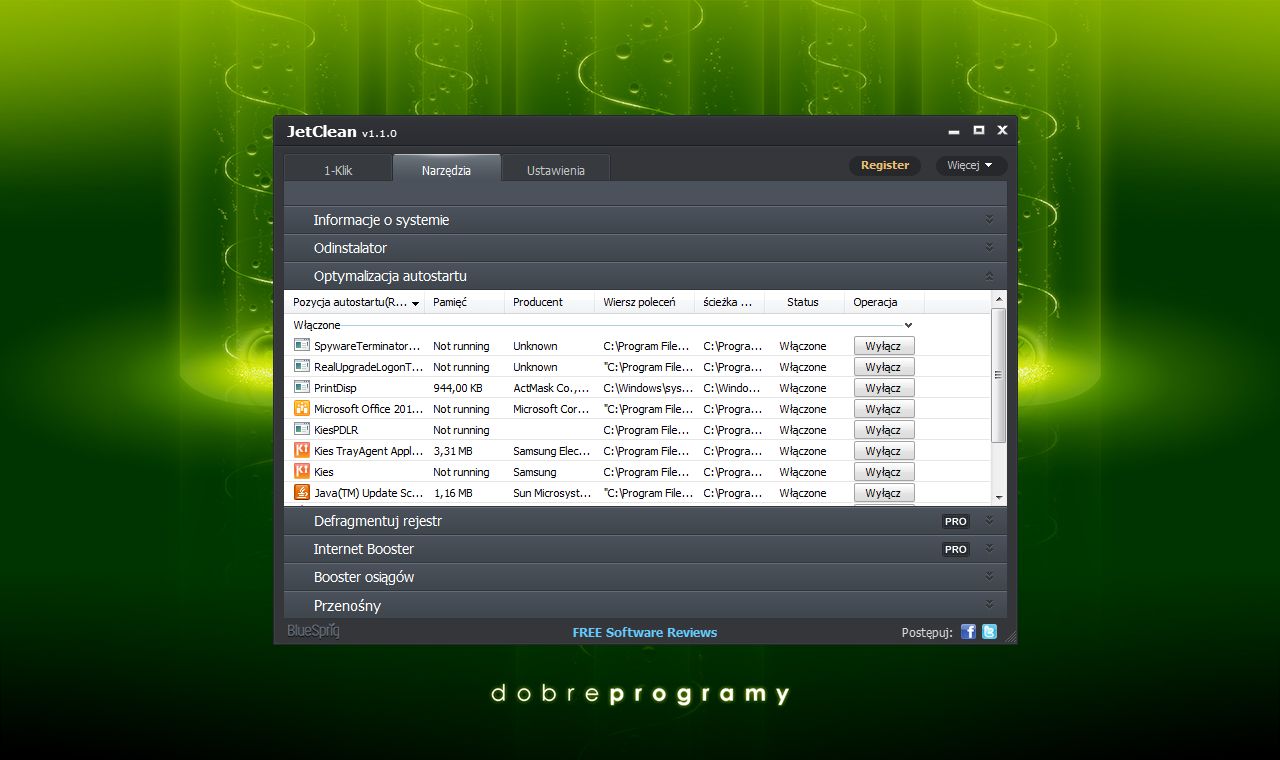Open the Ustawienia tab
1280x760 pixels.
tap(556, 170)
